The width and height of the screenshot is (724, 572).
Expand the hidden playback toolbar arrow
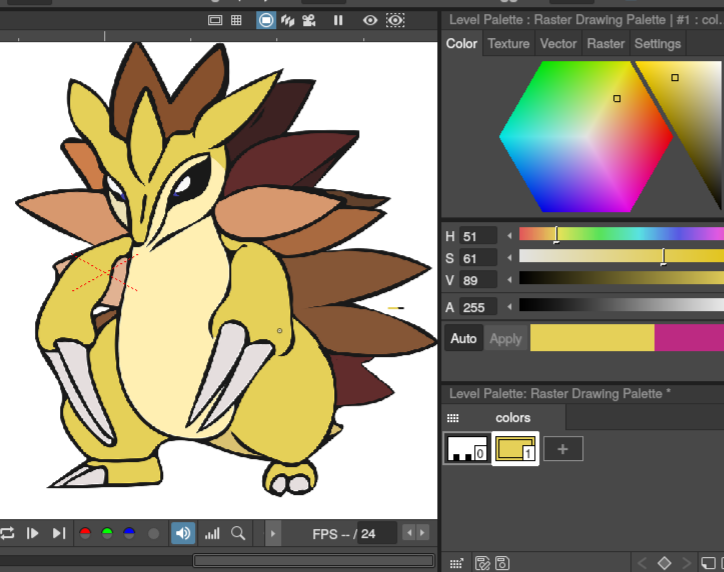273,534
